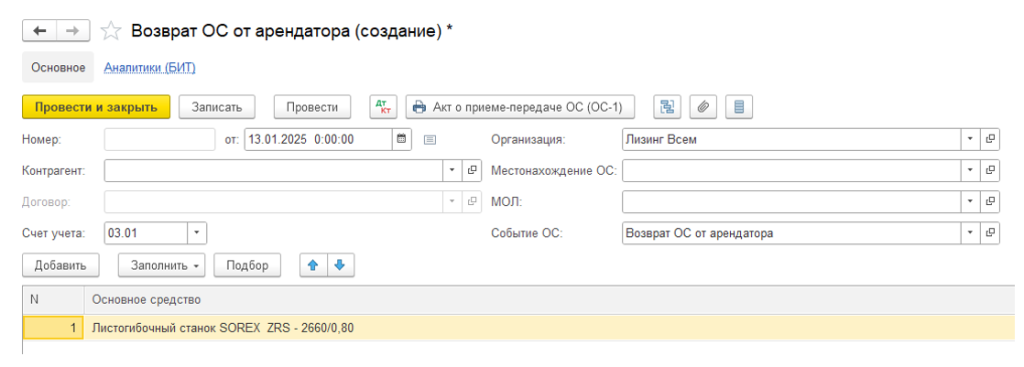Viewport: 1024px width, 367px height.
Task: Open the Заполнить dropdown menu
Action: 161,266
